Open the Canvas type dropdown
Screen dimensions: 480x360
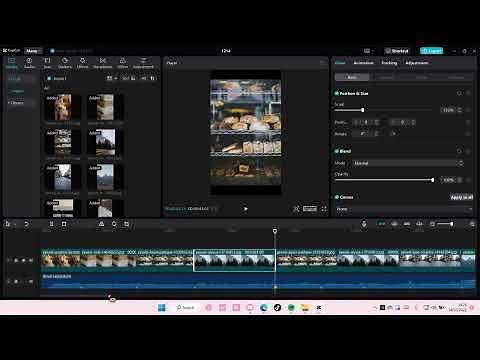(x=404, y=209)
